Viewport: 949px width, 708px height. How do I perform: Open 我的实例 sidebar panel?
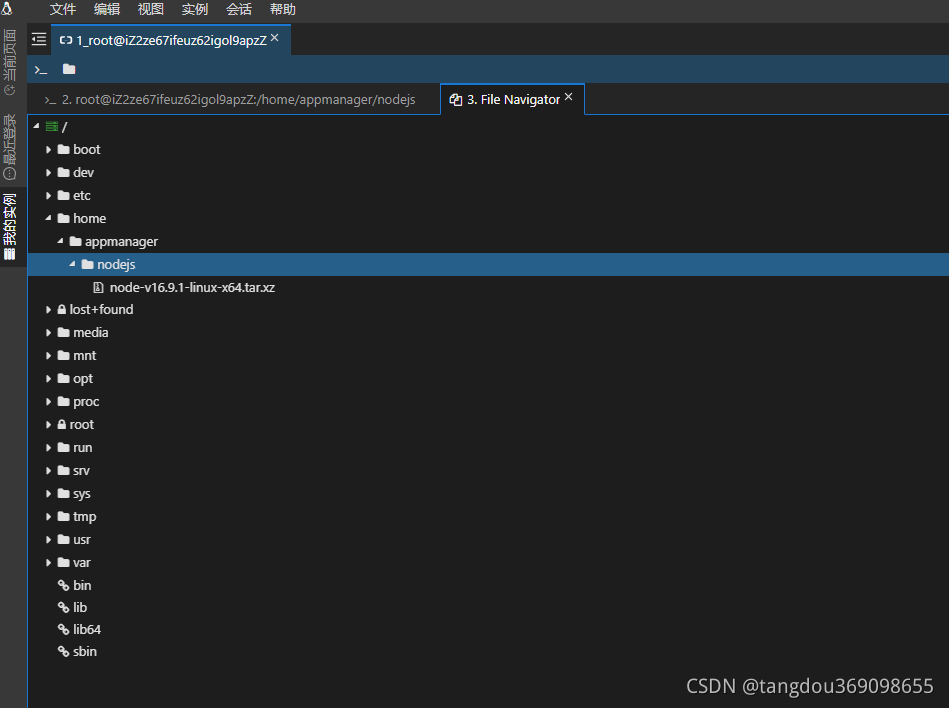(x=10, y=227)
